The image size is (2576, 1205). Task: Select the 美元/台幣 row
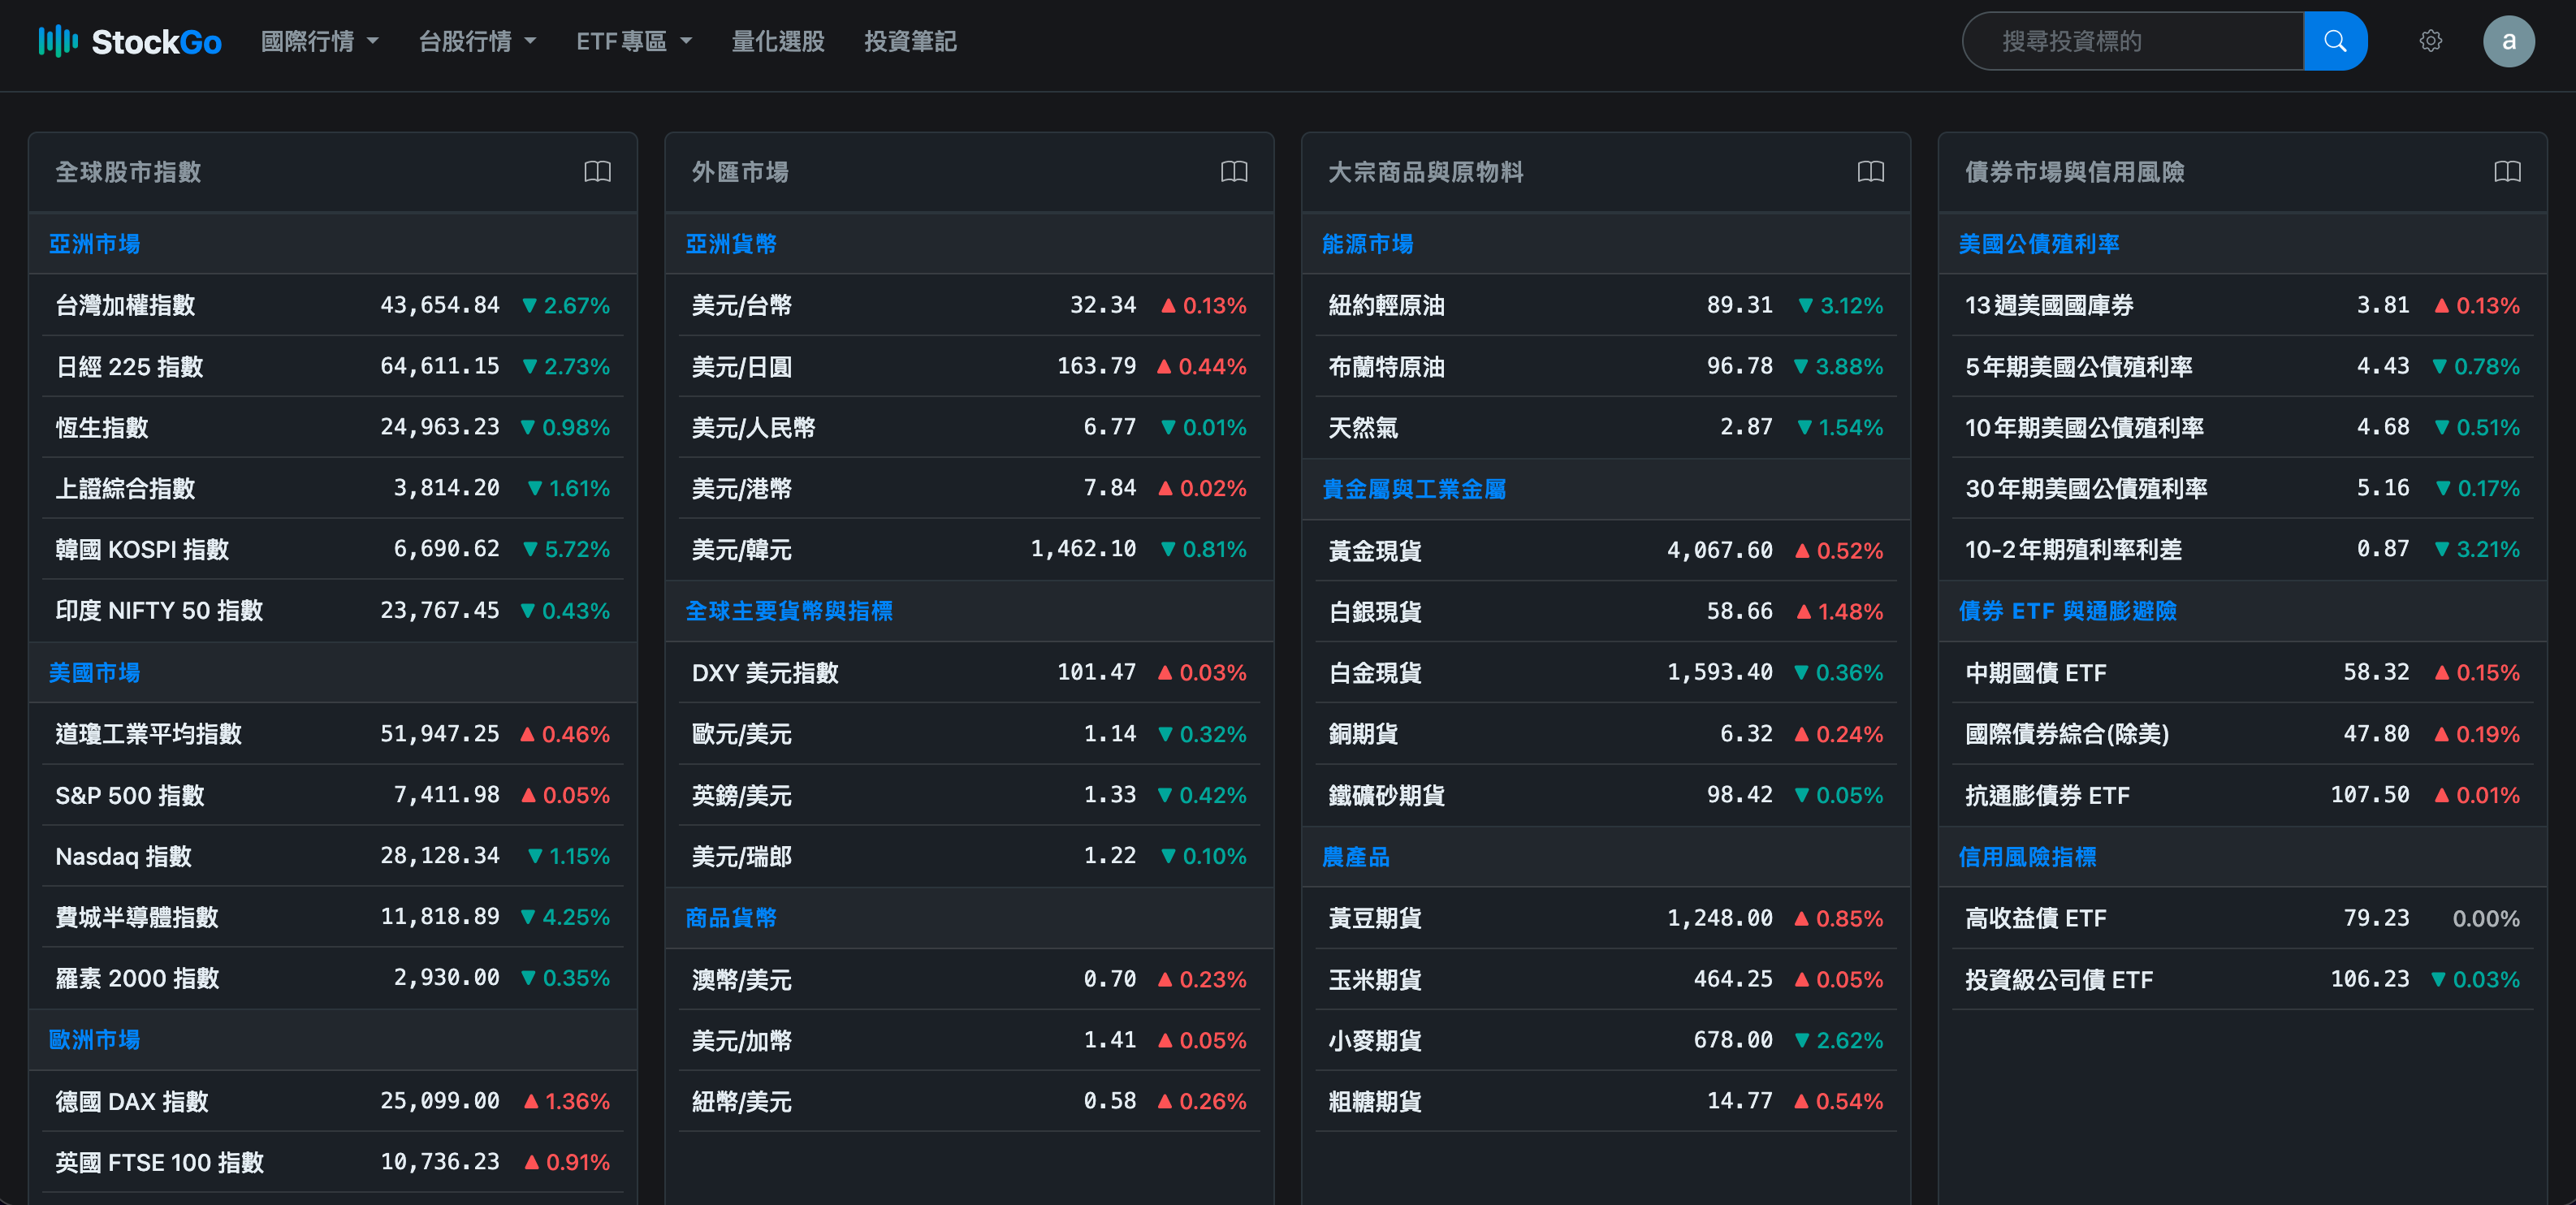pyautogui.click(x=969, y=305)
